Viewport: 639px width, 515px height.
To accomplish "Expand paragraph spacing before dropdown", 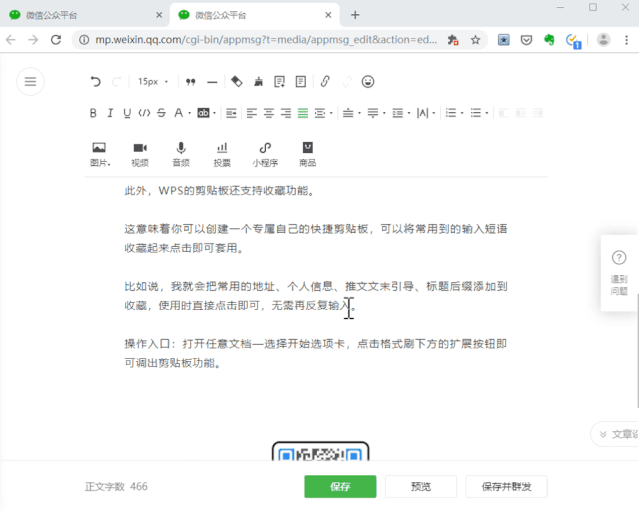I will coord(359,113).
